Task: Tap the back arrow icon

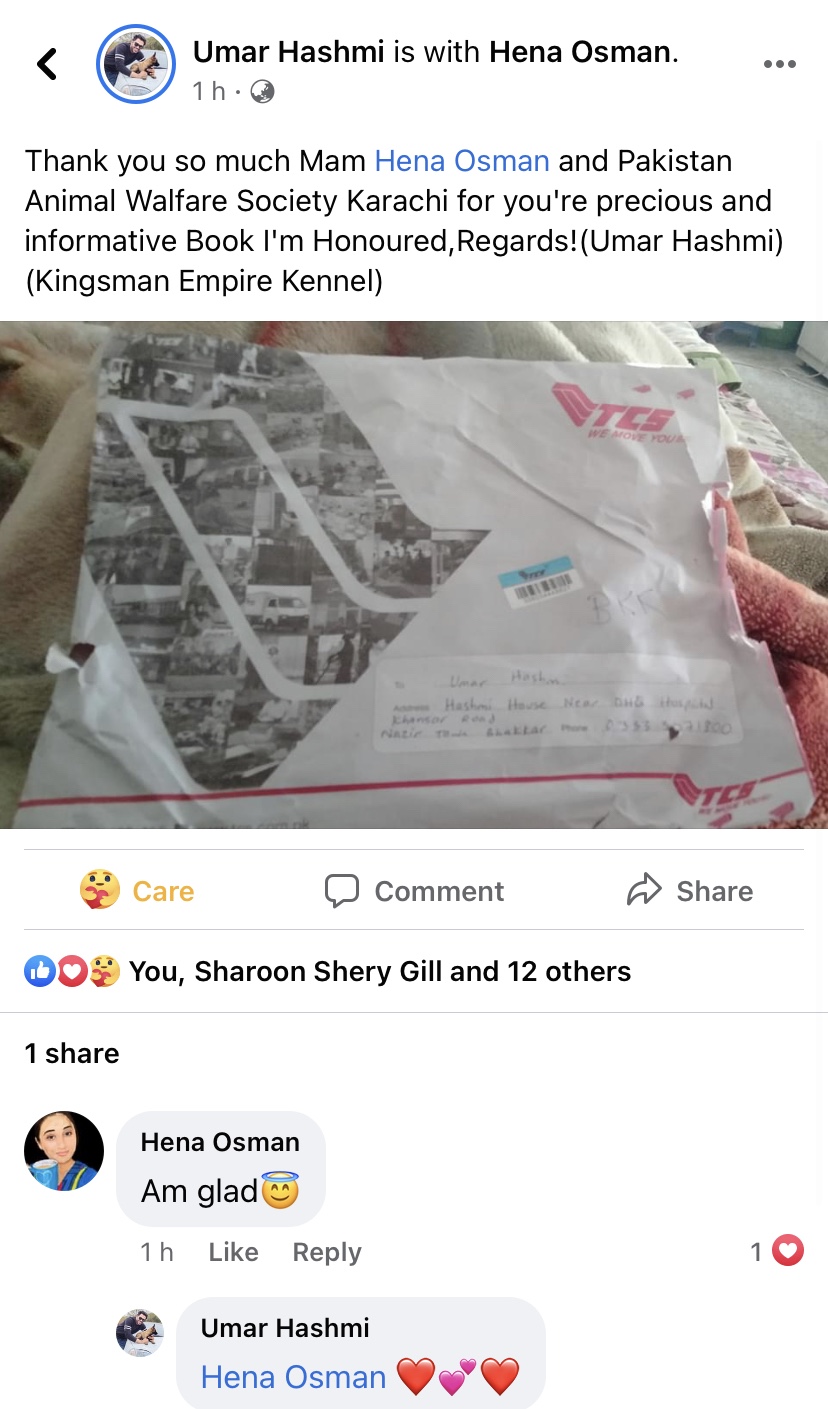Action: 46,64
